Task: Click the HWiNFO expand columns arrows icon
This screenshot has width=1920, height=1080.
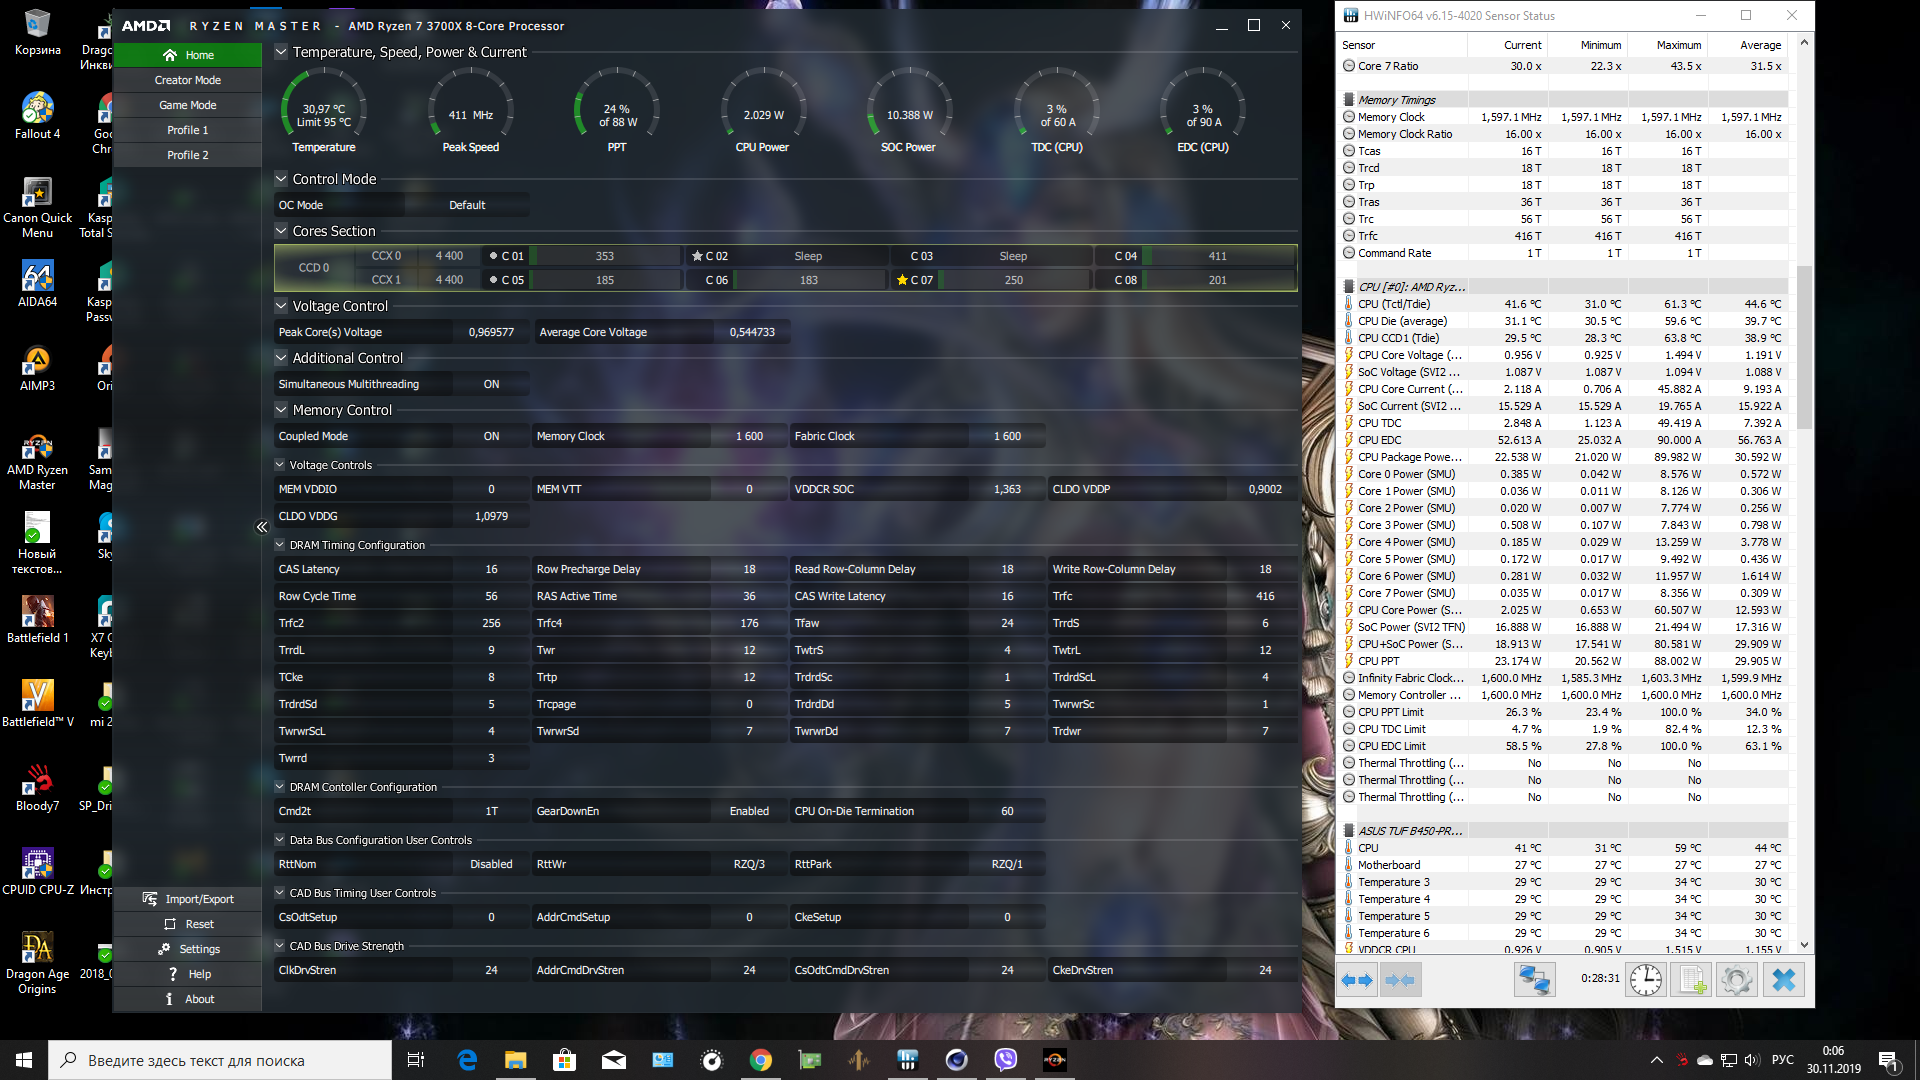Action: coord(1357,980)
